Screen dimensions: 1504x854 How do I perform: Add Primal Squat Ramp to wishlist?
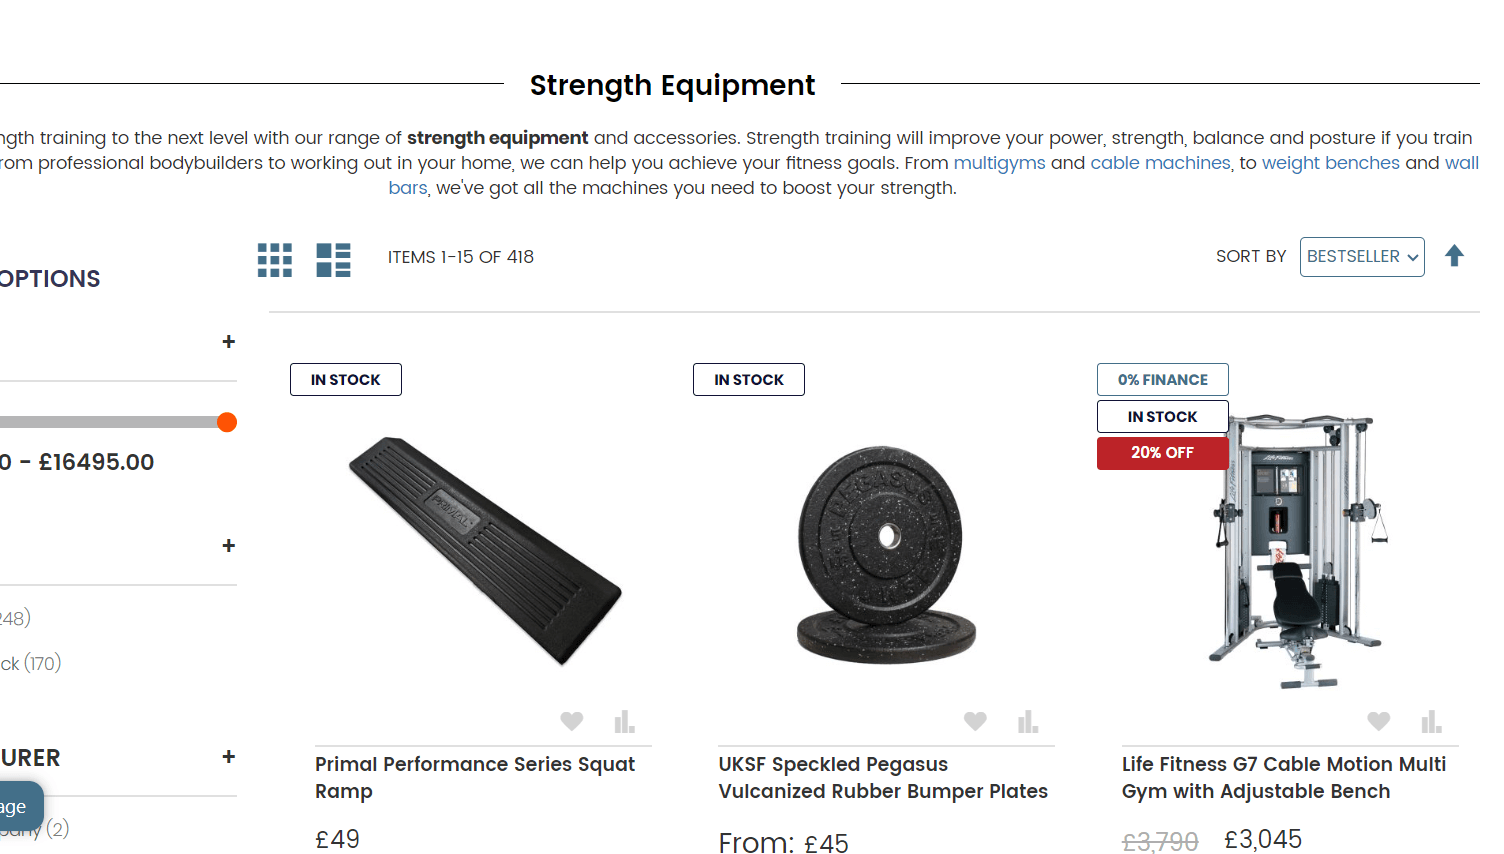tap(571, 721)
